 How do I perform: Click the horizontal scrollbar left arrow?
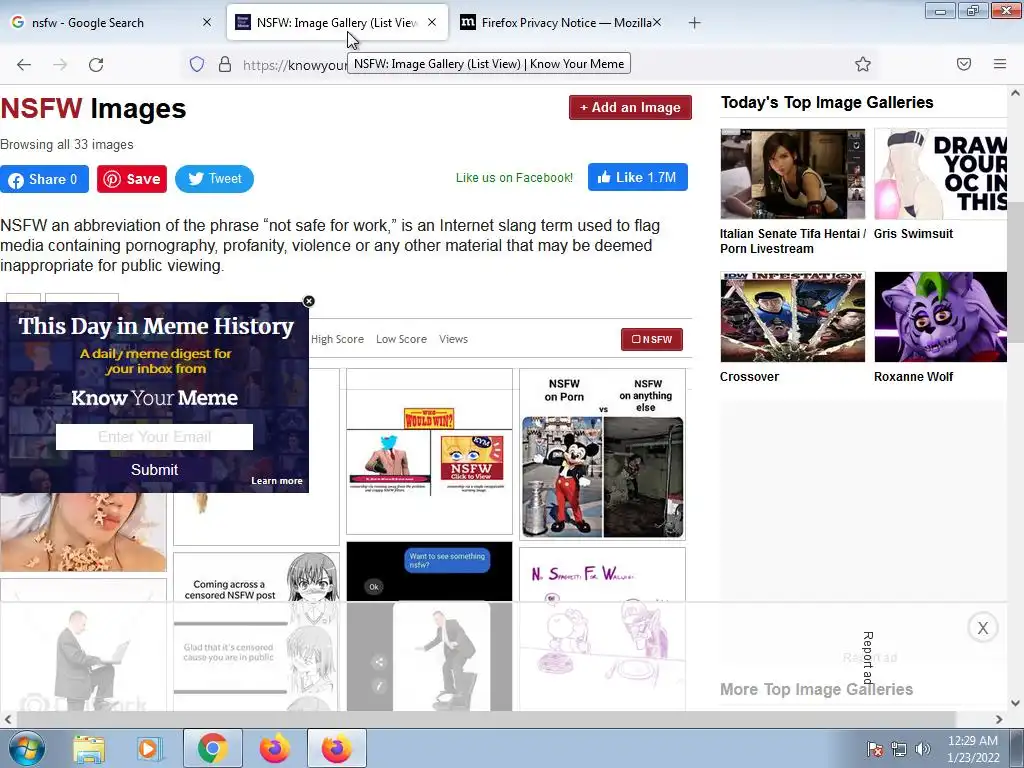tap(8, 720)
